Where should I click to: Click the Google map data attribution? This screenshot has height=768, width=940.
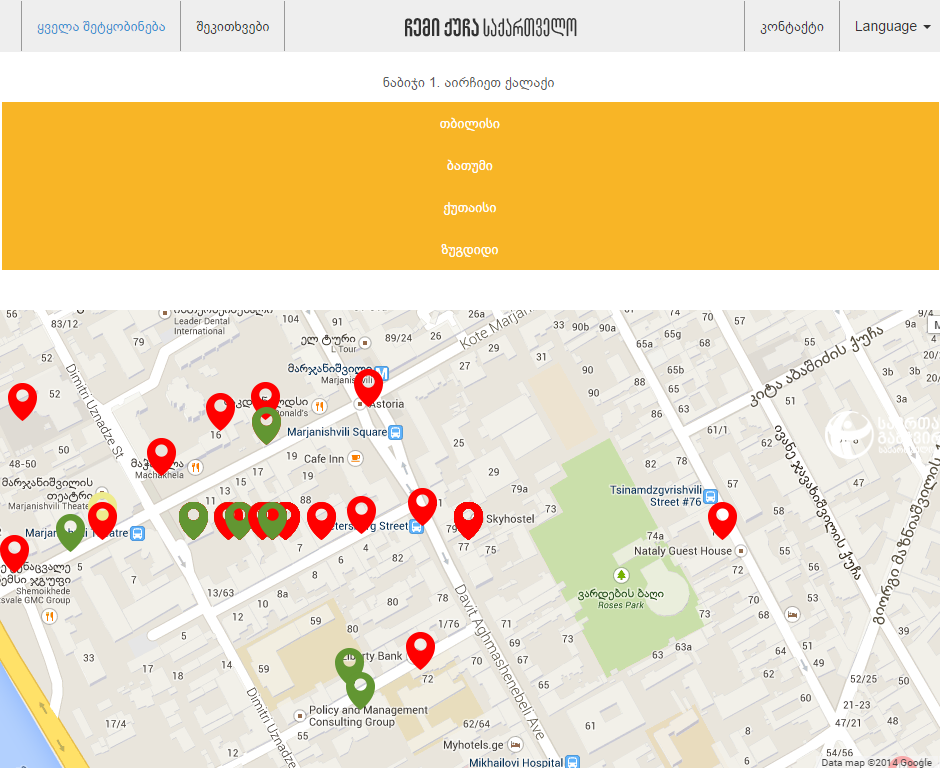point(876,763)
